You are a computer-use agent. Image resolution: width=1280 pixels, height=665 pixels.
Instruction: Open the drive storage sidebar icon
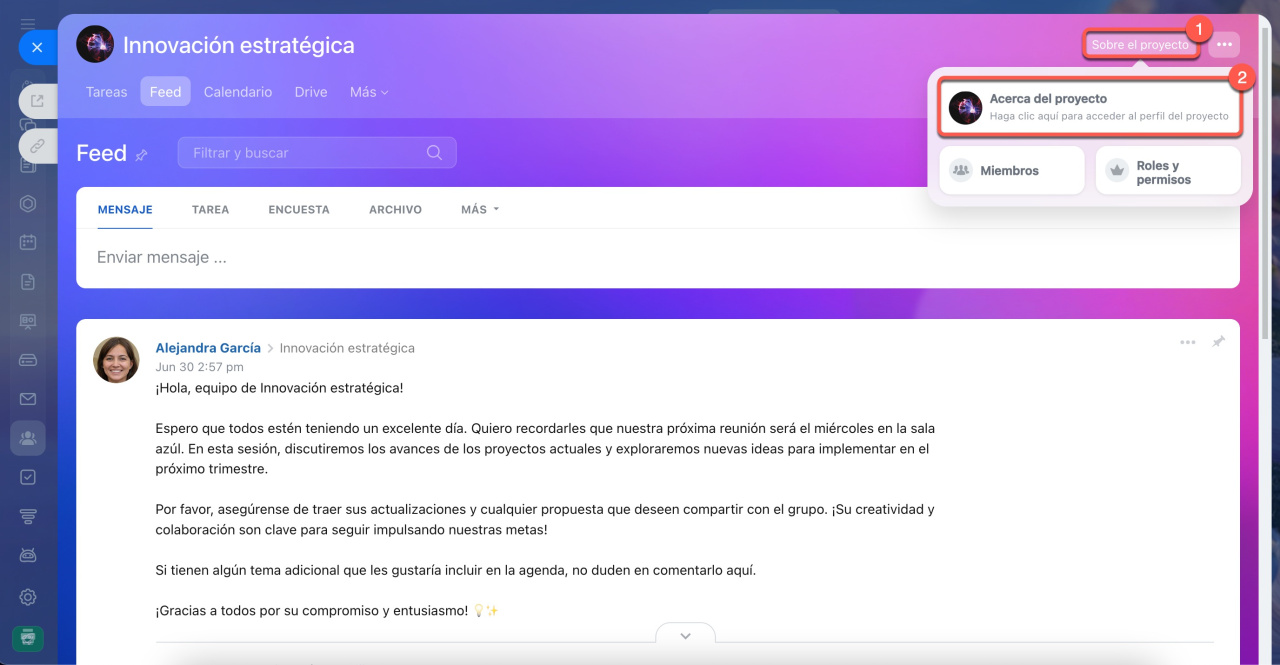click(x=28, y=360)
